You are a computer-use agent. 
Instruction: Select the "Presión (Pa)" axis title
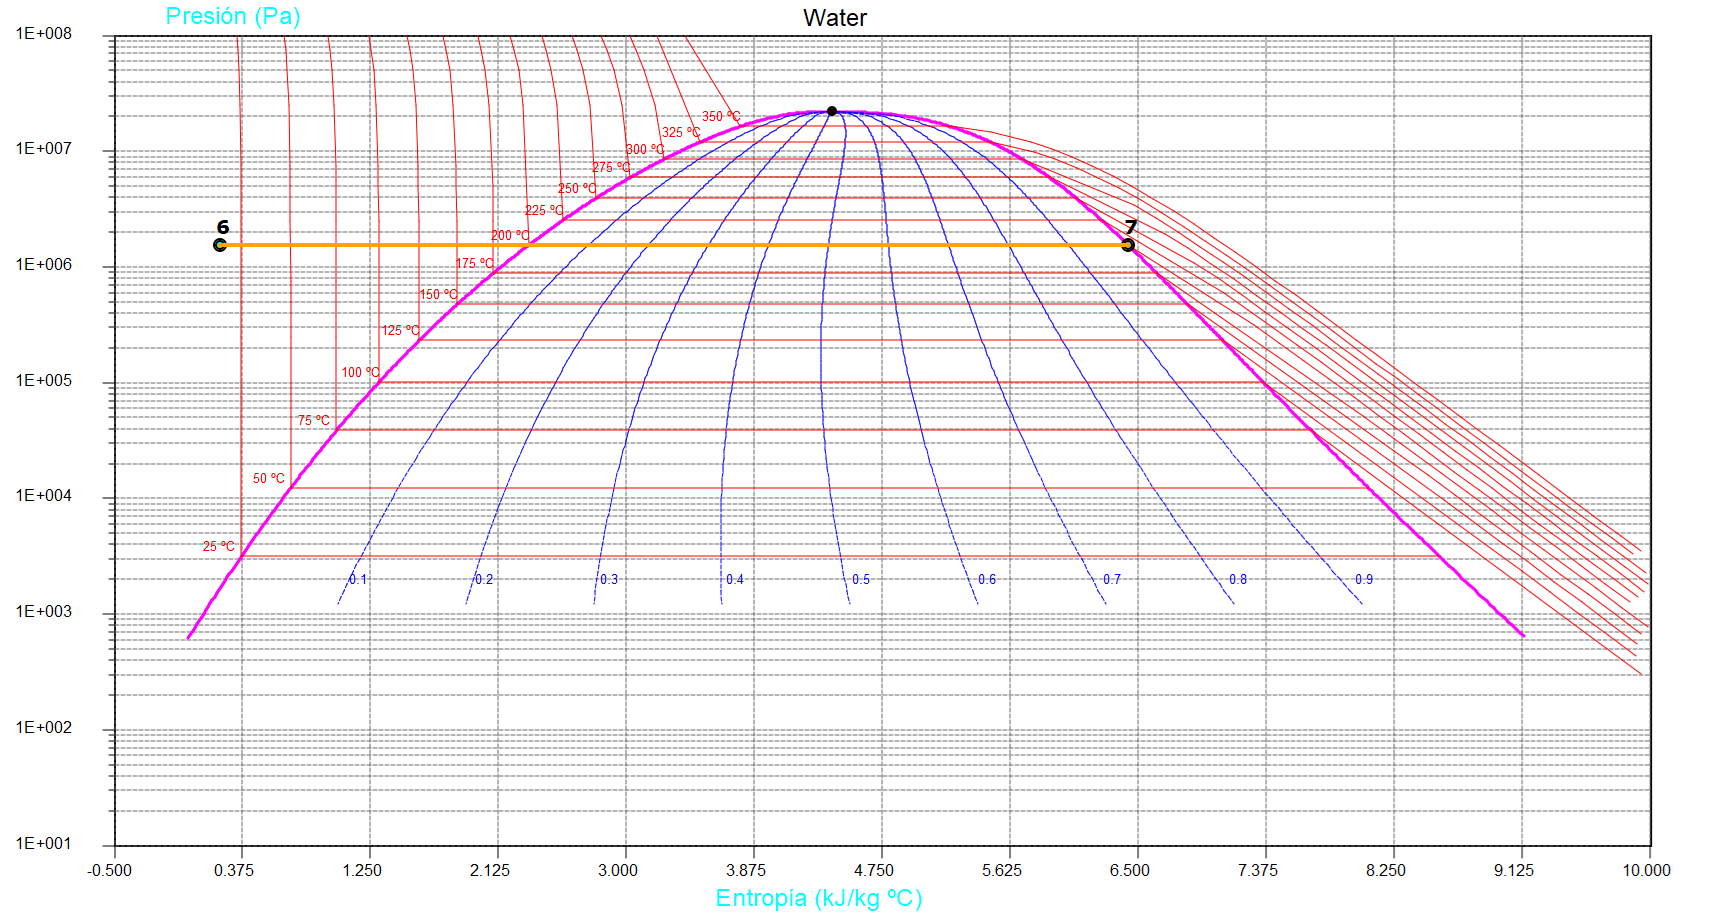(x=233, y=16)
